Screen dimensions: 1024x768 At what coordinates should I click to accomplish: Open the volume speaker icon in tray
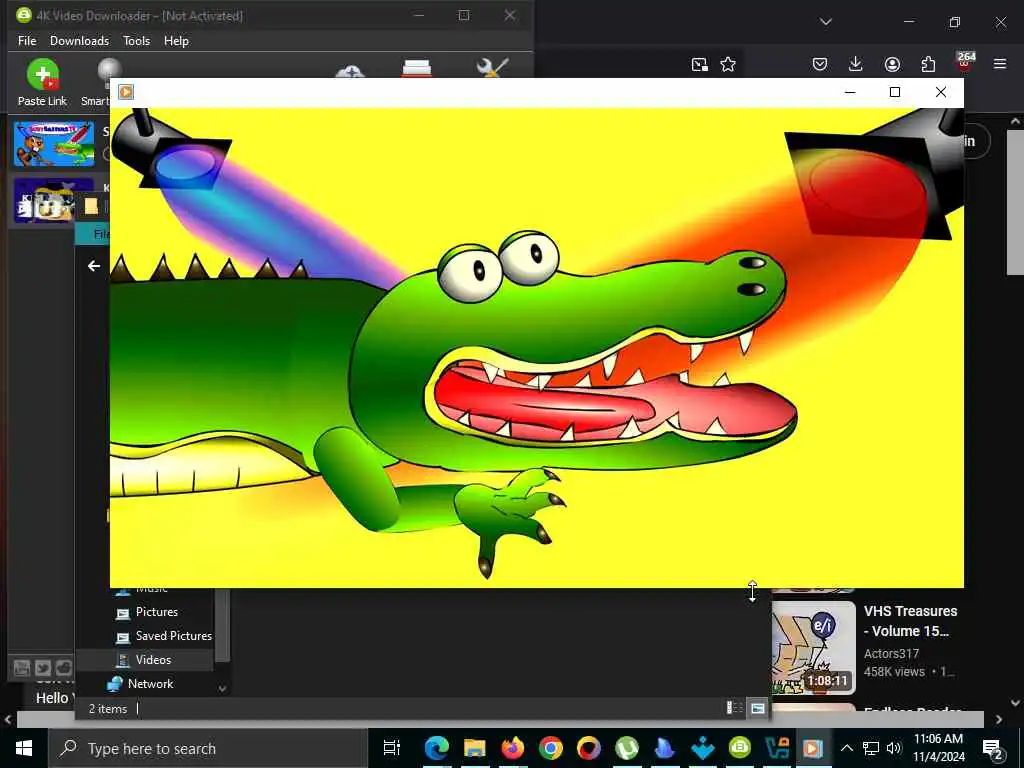894,748
